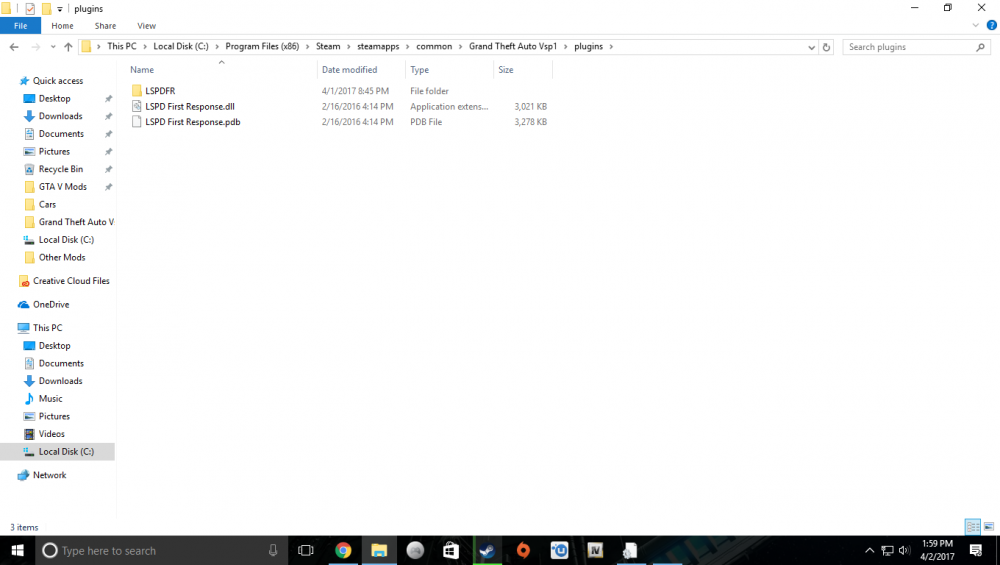Open the Windows Start menu
Image resolution: width=1000 pixels, height=565 pixels.
tap(17, 550)
